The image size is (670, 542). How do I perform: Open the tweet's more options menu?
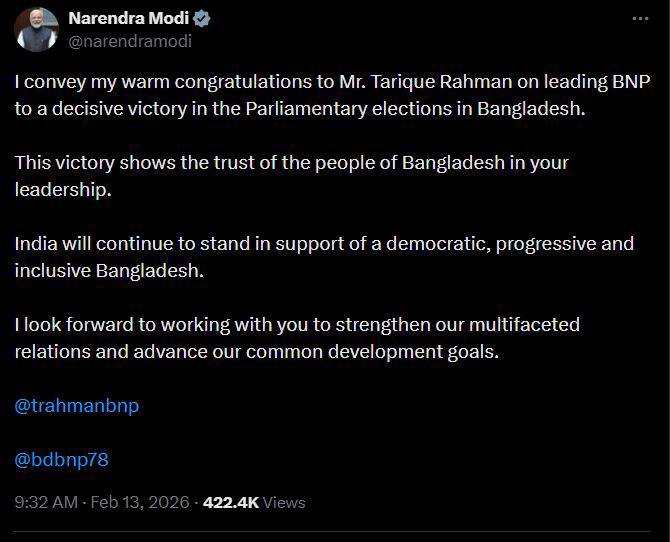pyautogui.click(x=640, y=20)
